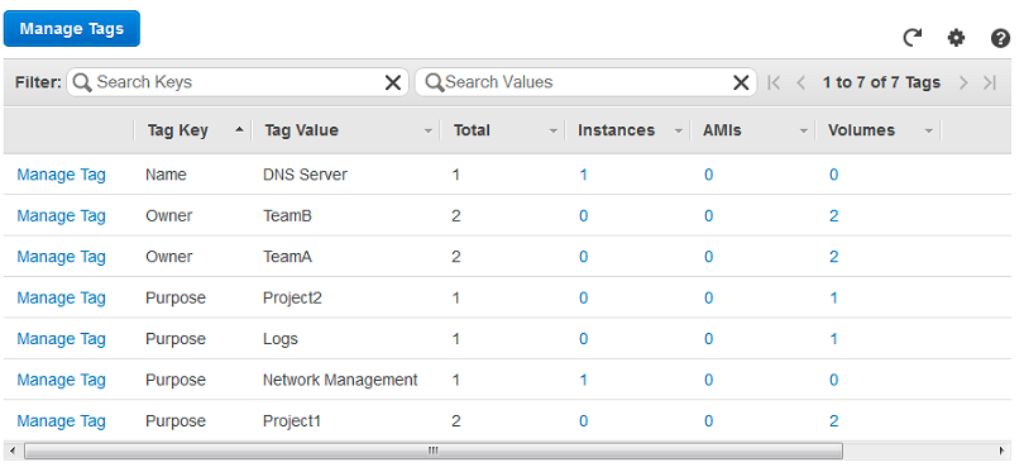Click the horizontal scrollbar thumb

click(433, 450)
